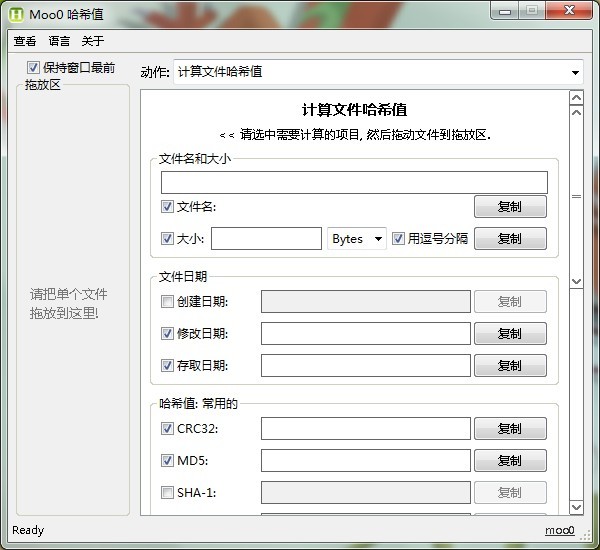Click the scroll-to-bottom arrow icon
600x550 pixels.
point(576,507)
